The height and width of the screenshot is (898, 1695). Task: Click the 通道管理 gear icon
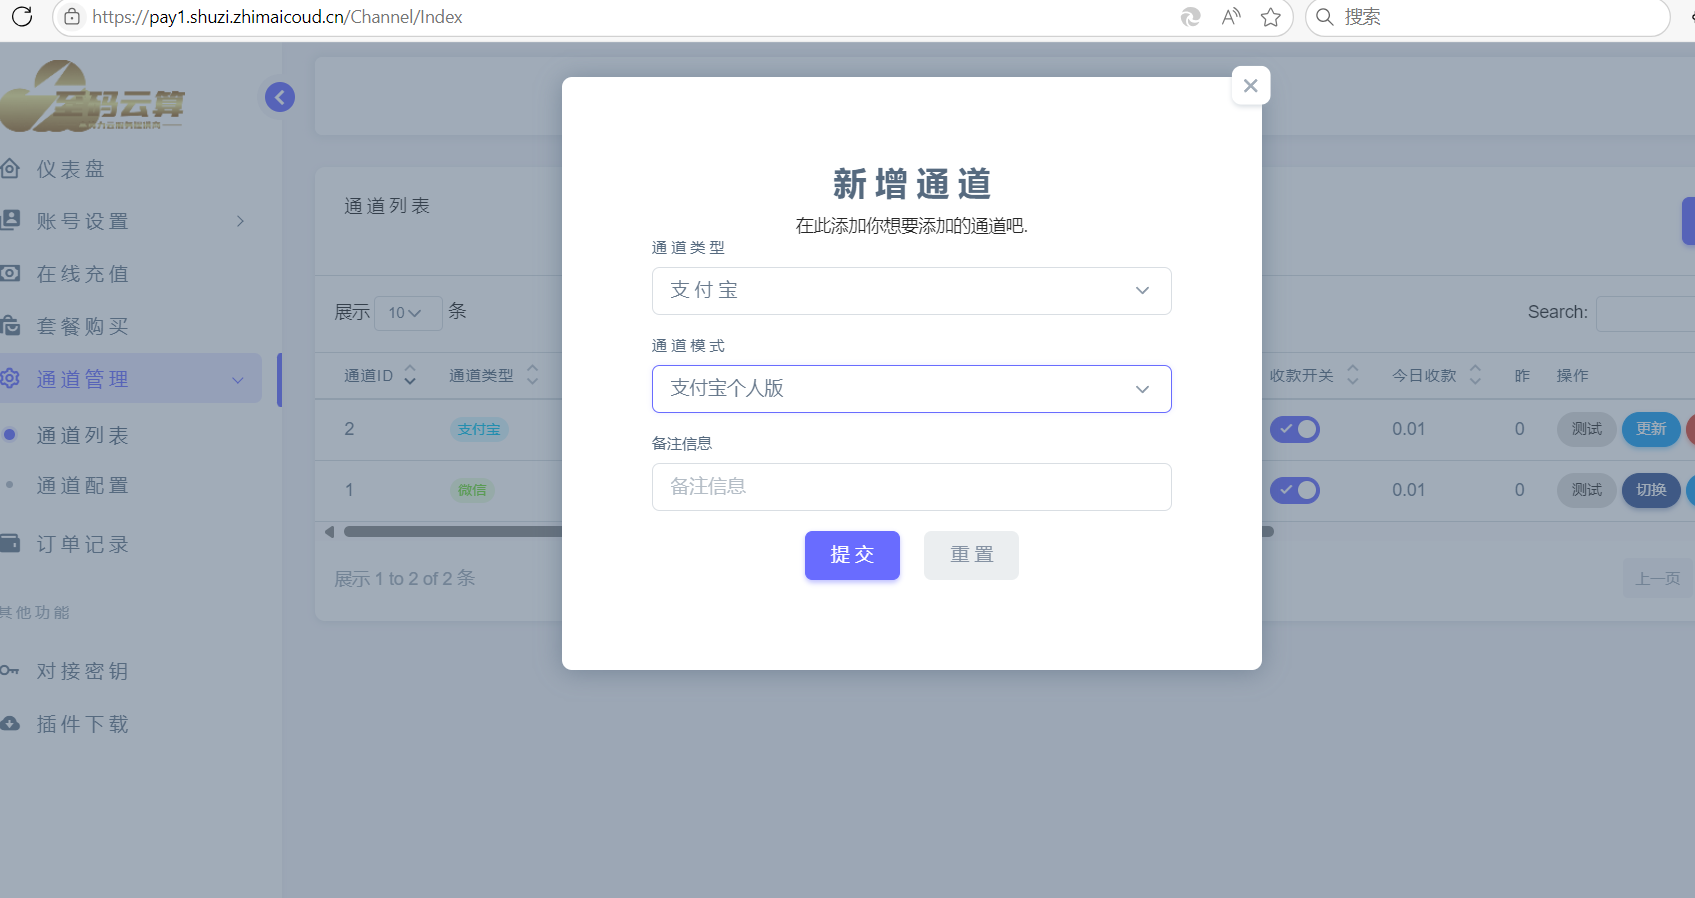tap(10, 378)
